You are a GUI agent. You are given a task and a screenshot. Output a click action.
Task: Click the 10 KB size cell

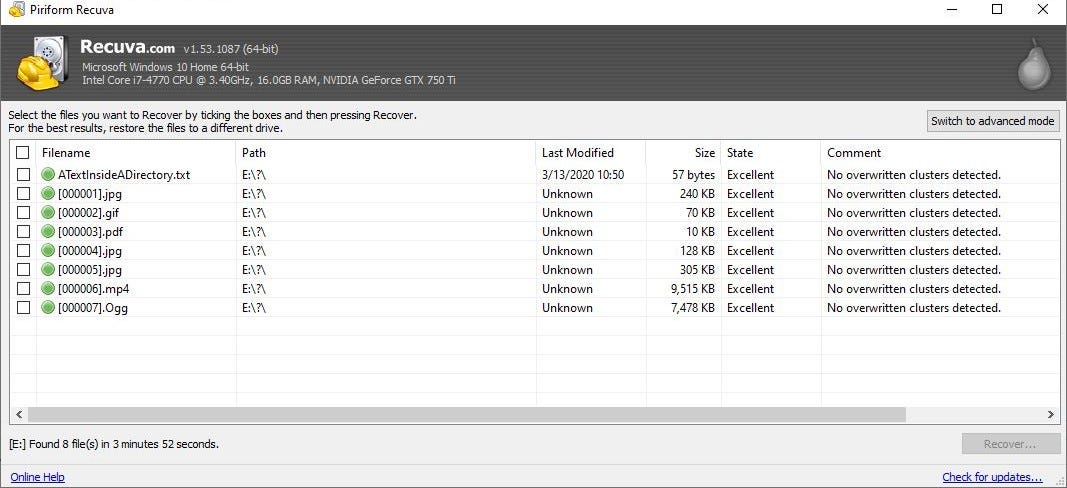tap(700, 232)
